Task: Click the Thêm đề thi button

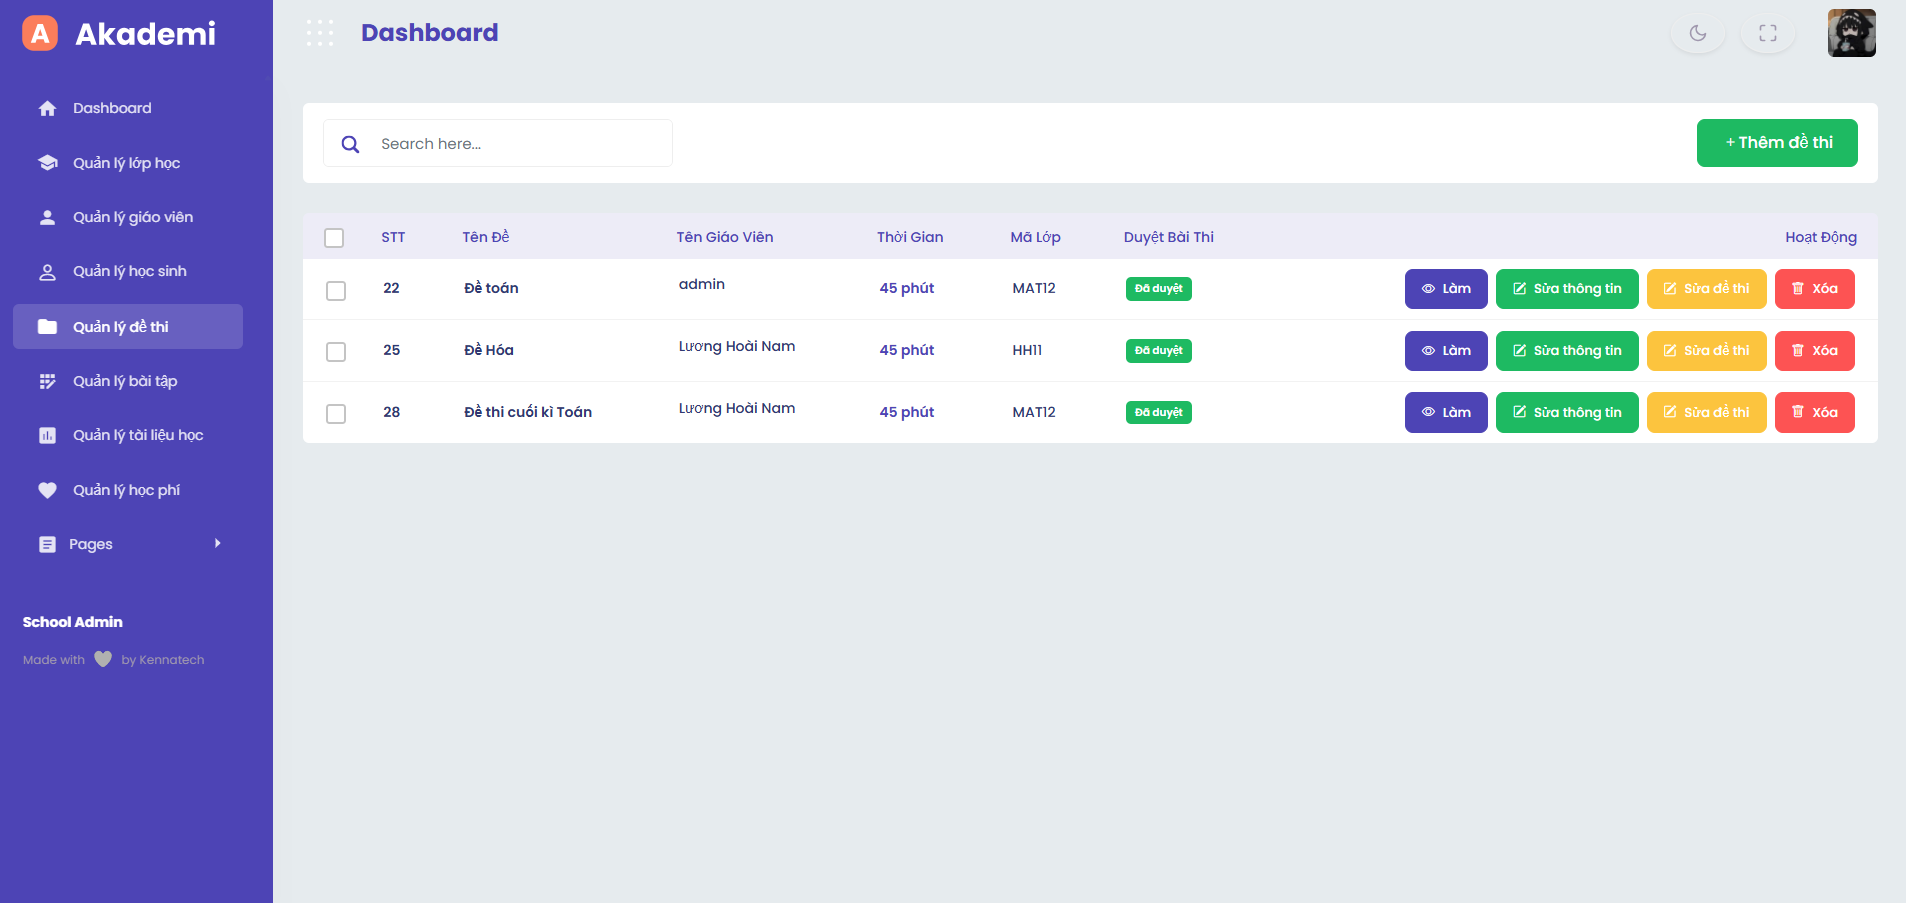Action: pos(1776,143)
